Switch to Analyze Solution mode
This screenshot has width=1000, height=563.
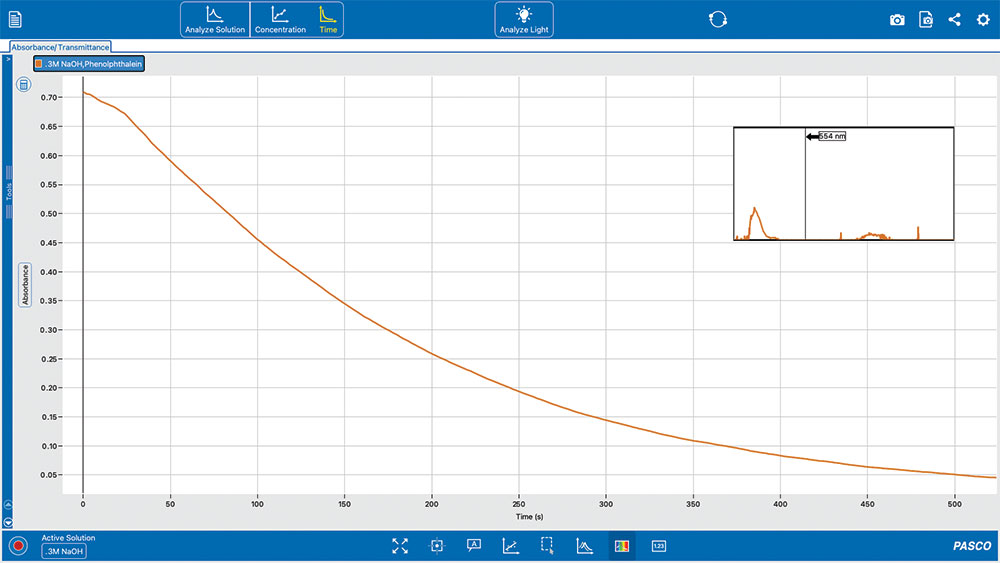pos(215,20)
